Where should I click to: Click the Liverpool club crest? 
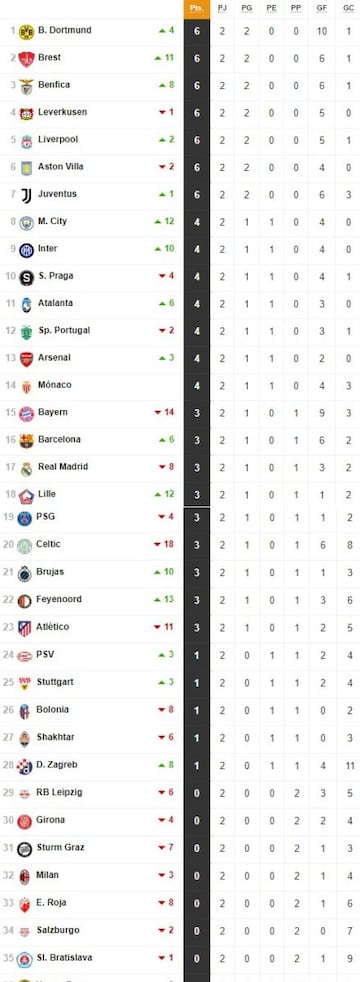(x=26, y=140)
